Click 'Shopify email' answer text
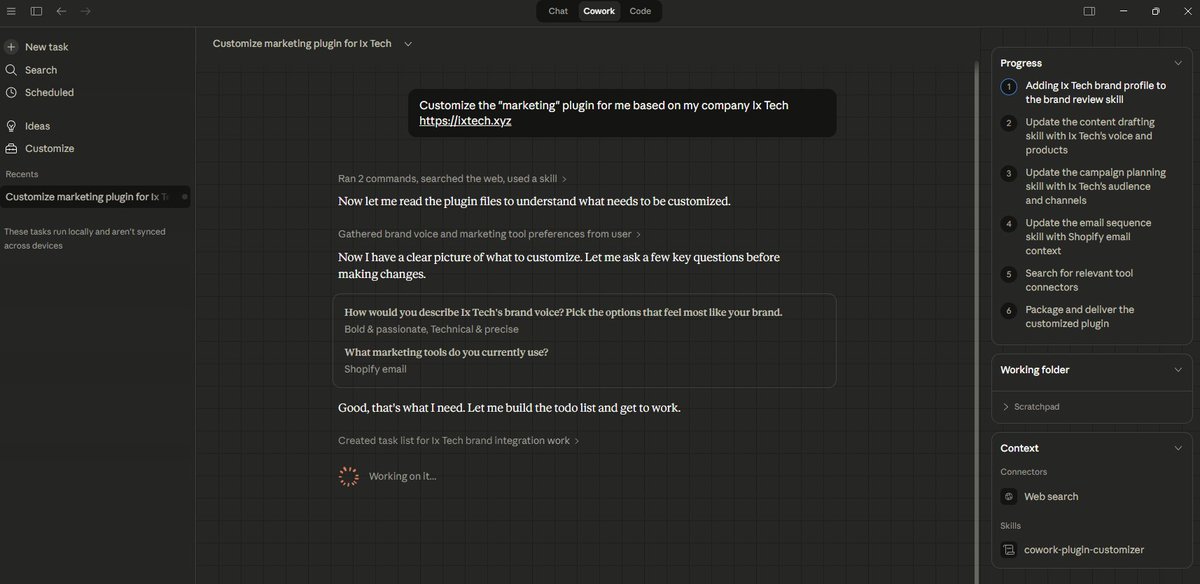Viewport: 1200px width, 584px height. click(375, 369)
